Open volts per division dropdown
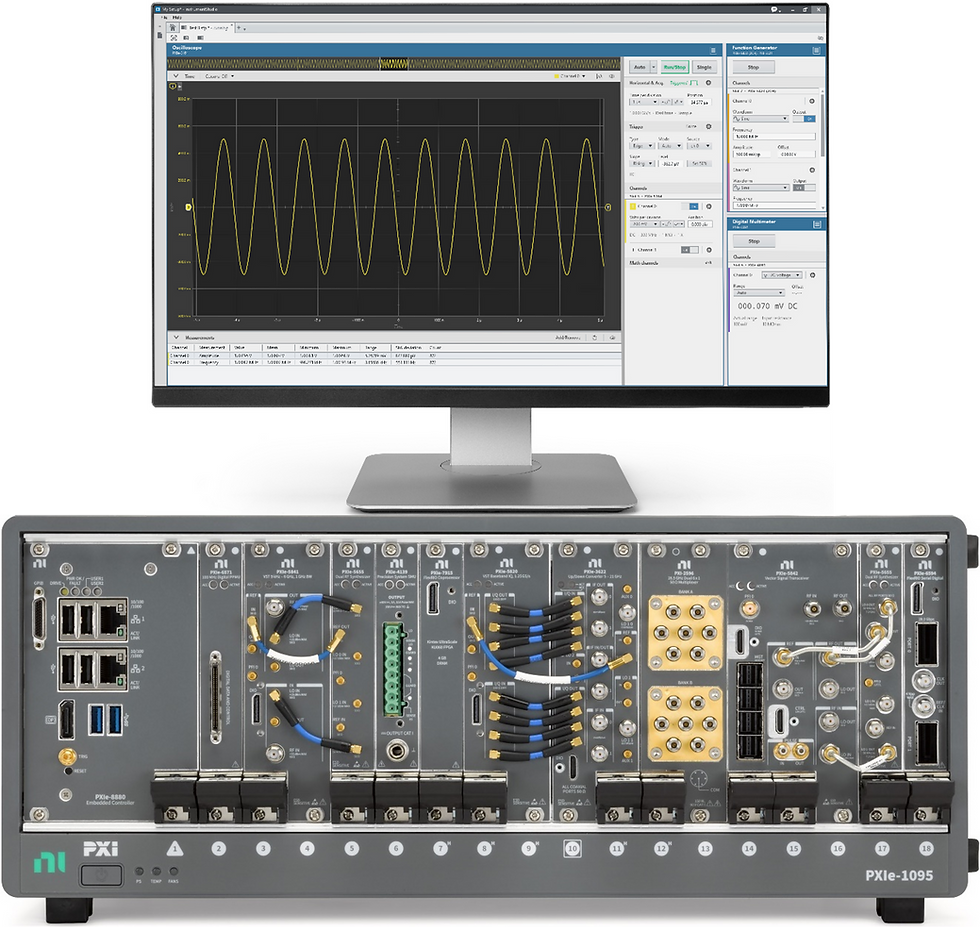 pyautogui.click(x=644, y=224)
